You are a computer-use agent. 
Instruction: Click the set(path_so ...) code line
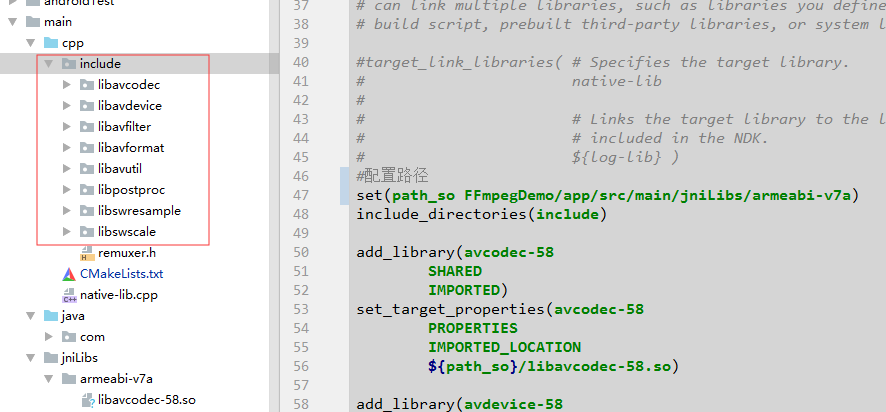click(607, 196)
